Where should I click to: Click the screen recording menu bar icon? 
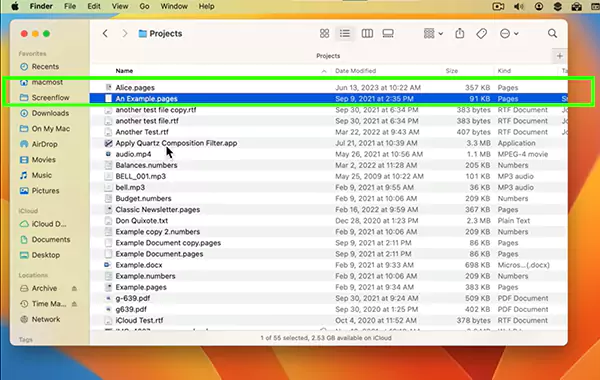point(498,7)
